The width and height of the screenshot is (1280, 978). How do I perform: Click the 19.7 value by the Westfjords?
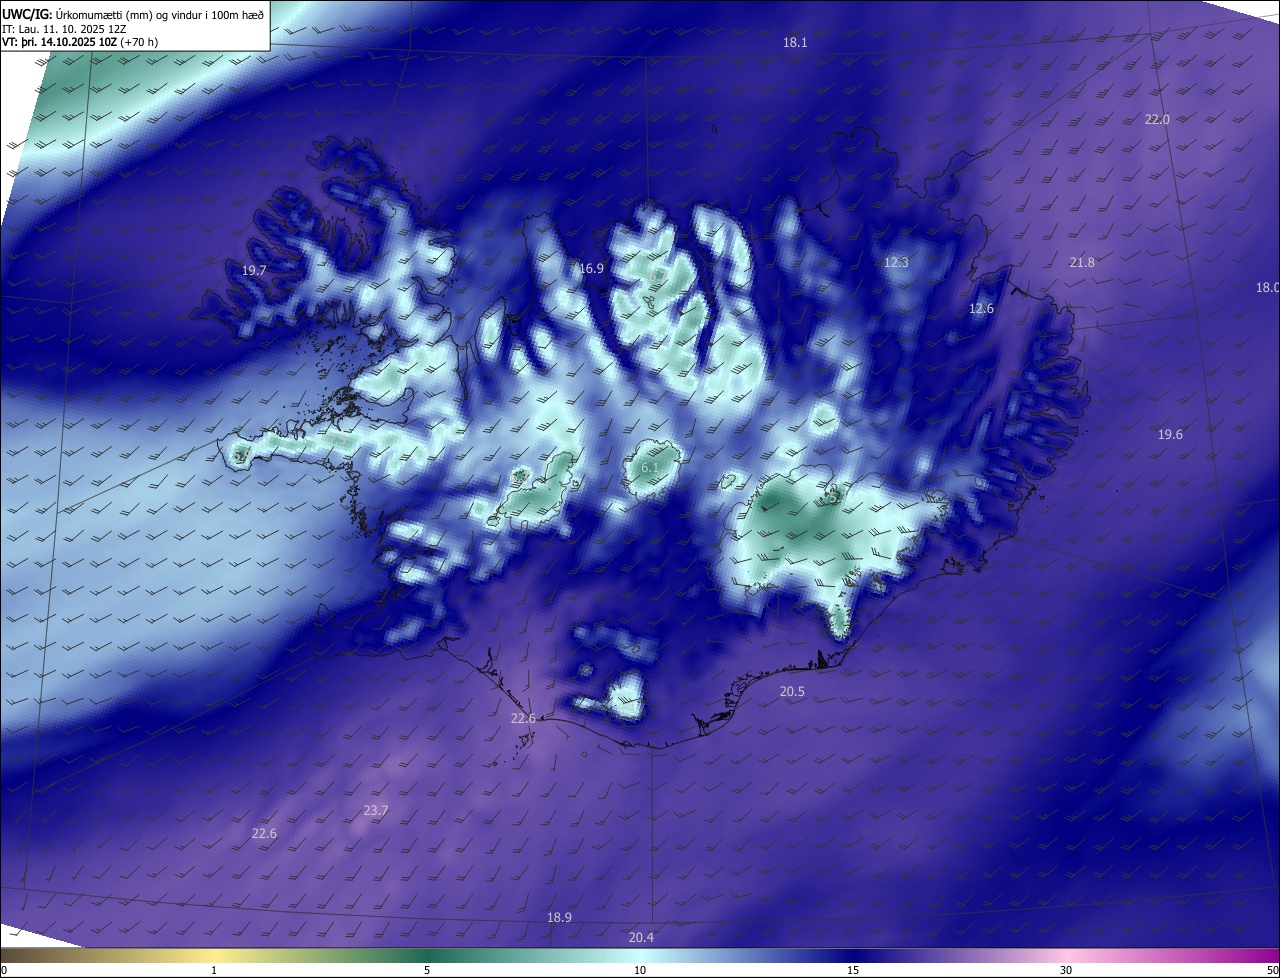click(x=254, y=271)
